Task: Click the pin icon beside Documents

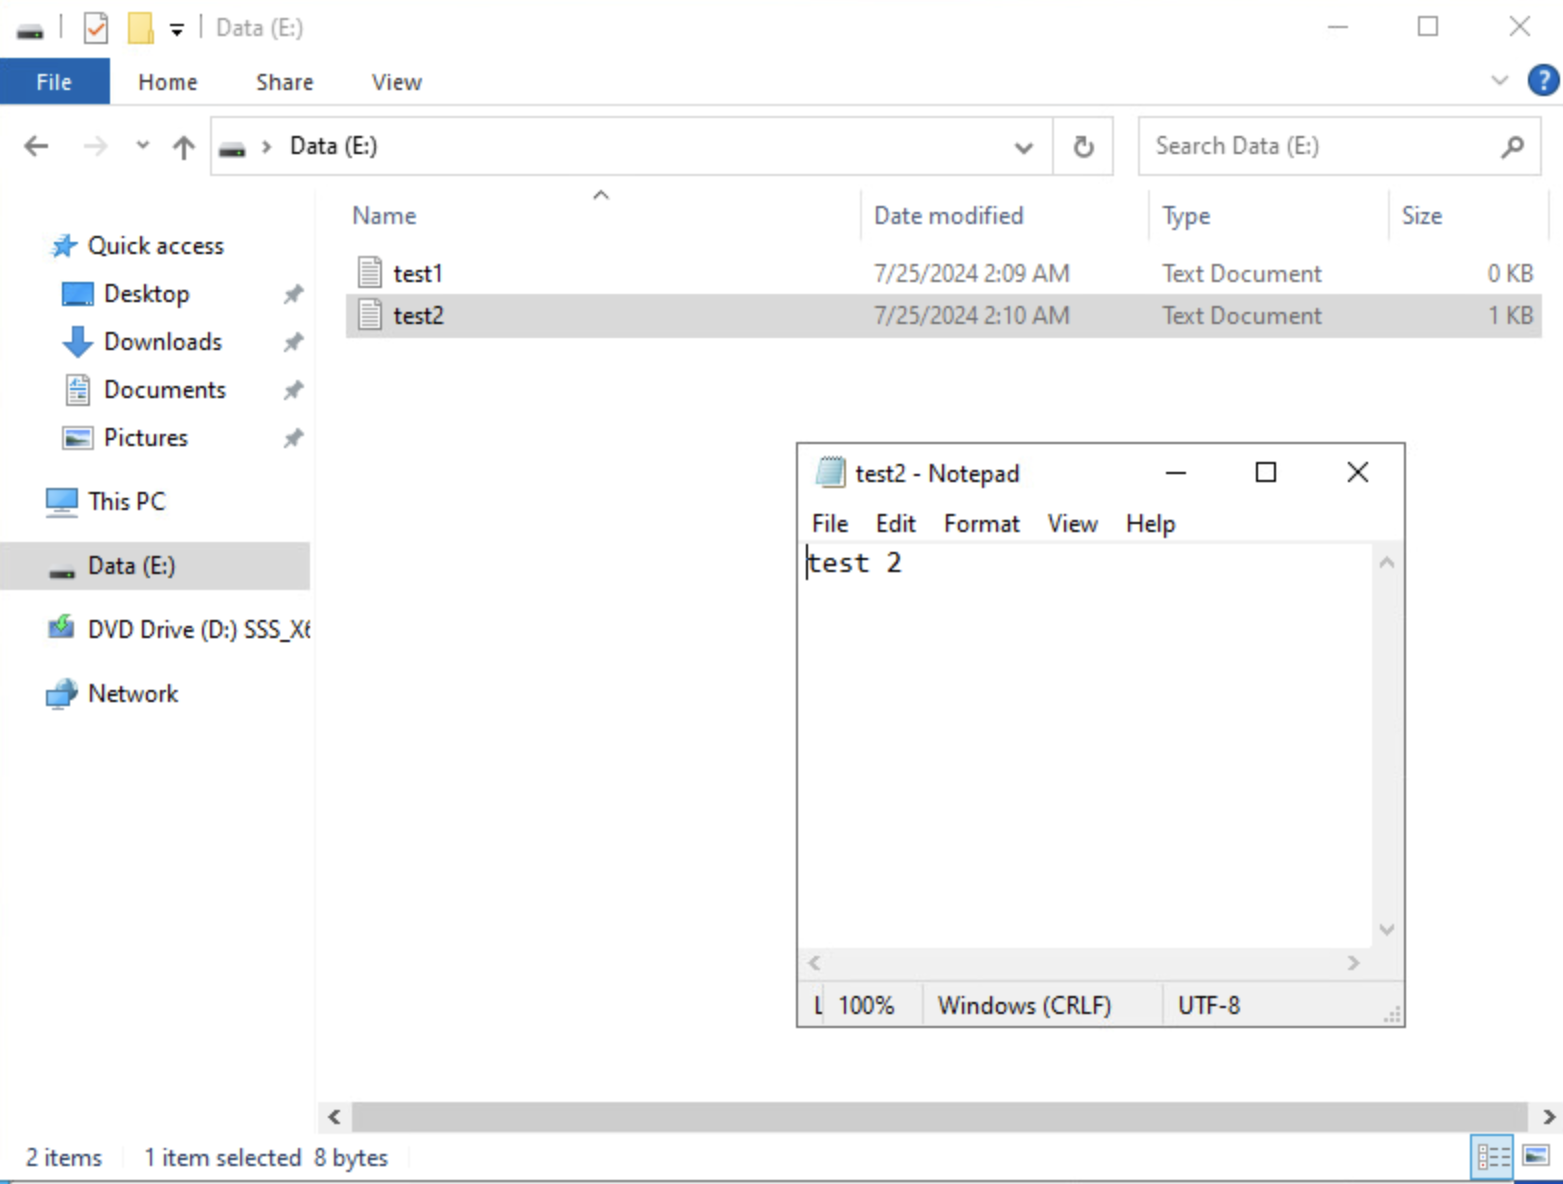Action: (x=293, y=390)
